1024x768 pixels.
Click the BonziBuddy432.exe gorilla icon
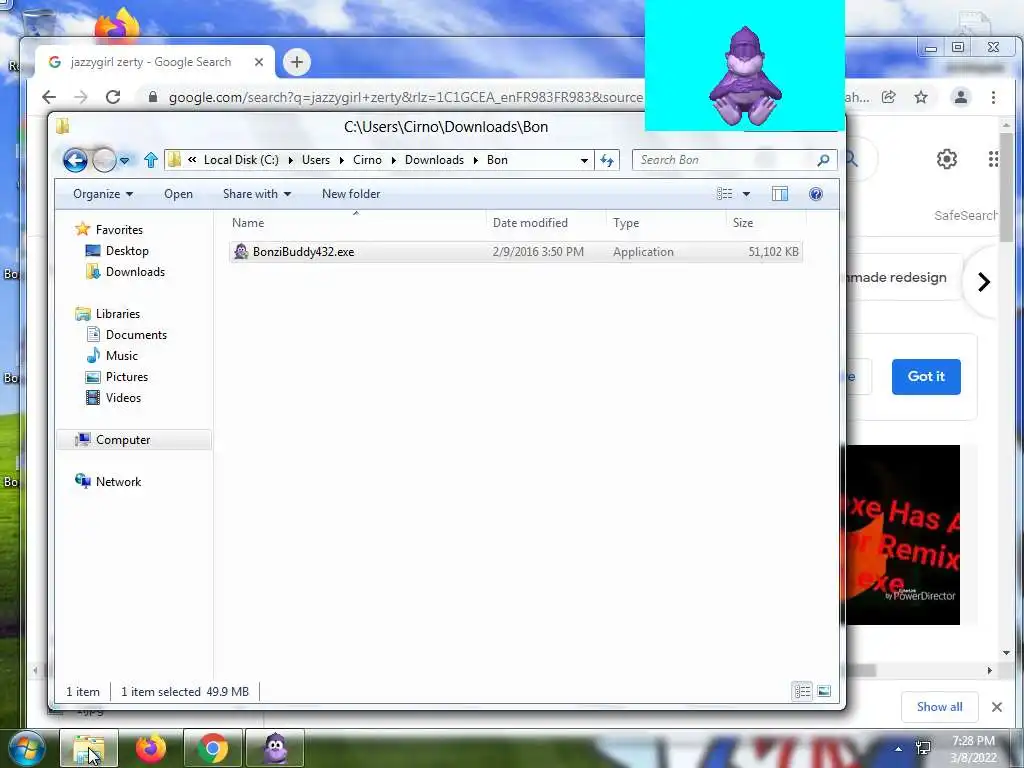pyautogui.click(x=241, y=252)
